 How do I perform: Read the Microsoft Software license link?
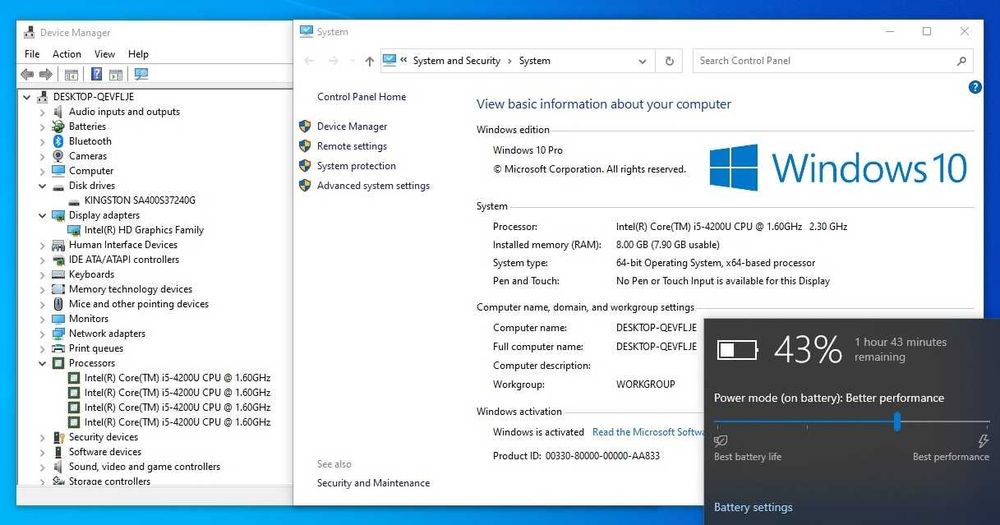point(648,432)
